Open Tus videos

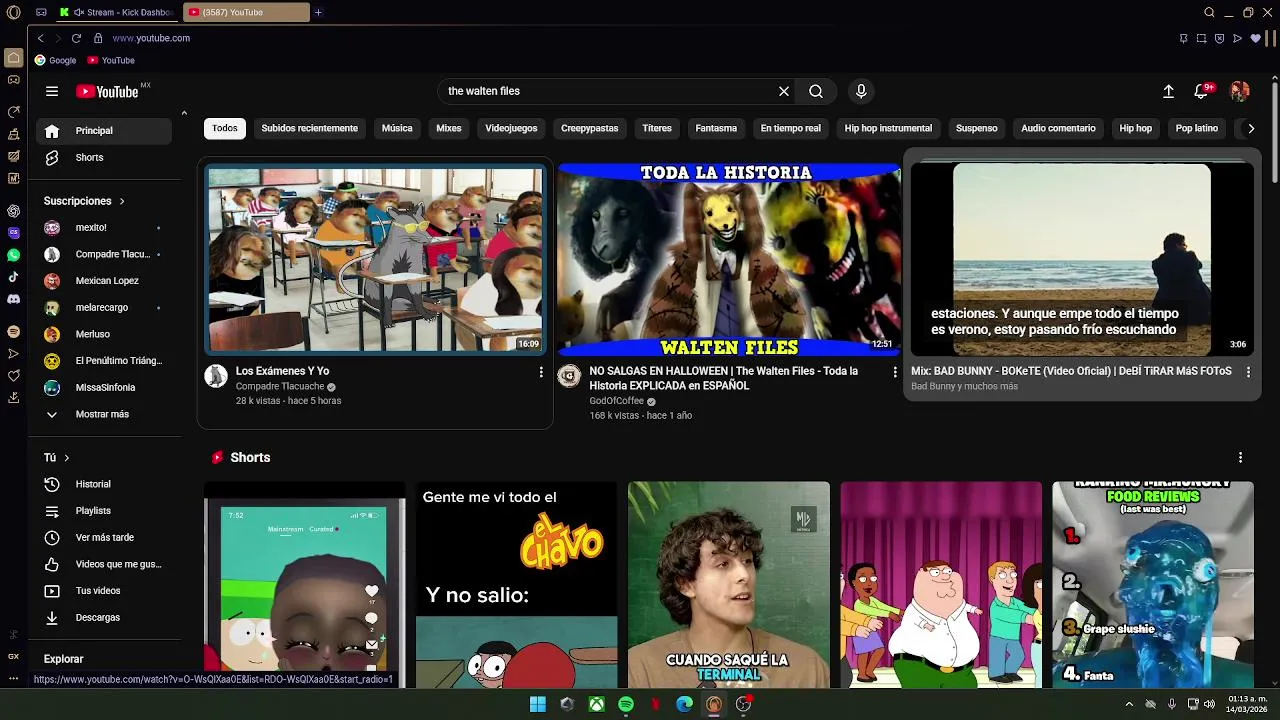pos(104,591)
